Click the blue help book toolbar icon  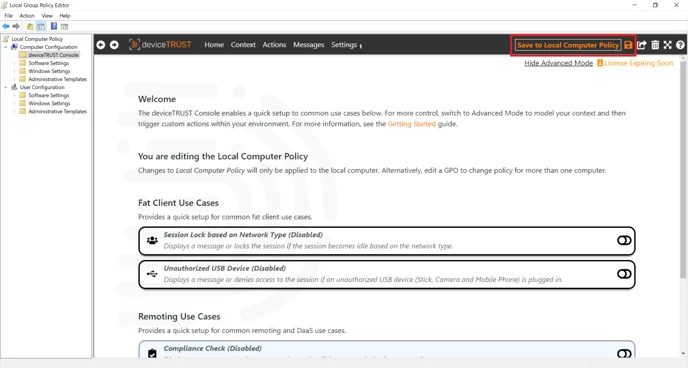[54, 26]
